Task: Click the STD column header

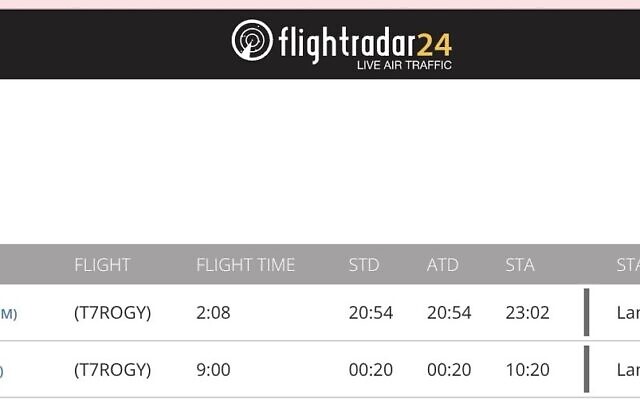Action: pyautogui.click(x=364, y=265)
